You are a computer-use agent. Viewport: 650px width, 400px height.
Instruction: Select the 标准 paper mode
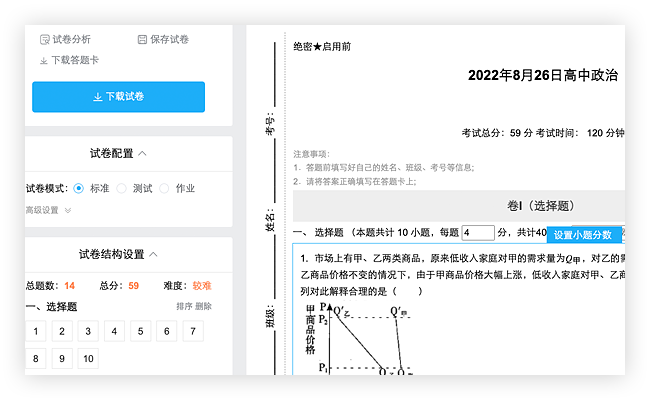click(79, 188)
